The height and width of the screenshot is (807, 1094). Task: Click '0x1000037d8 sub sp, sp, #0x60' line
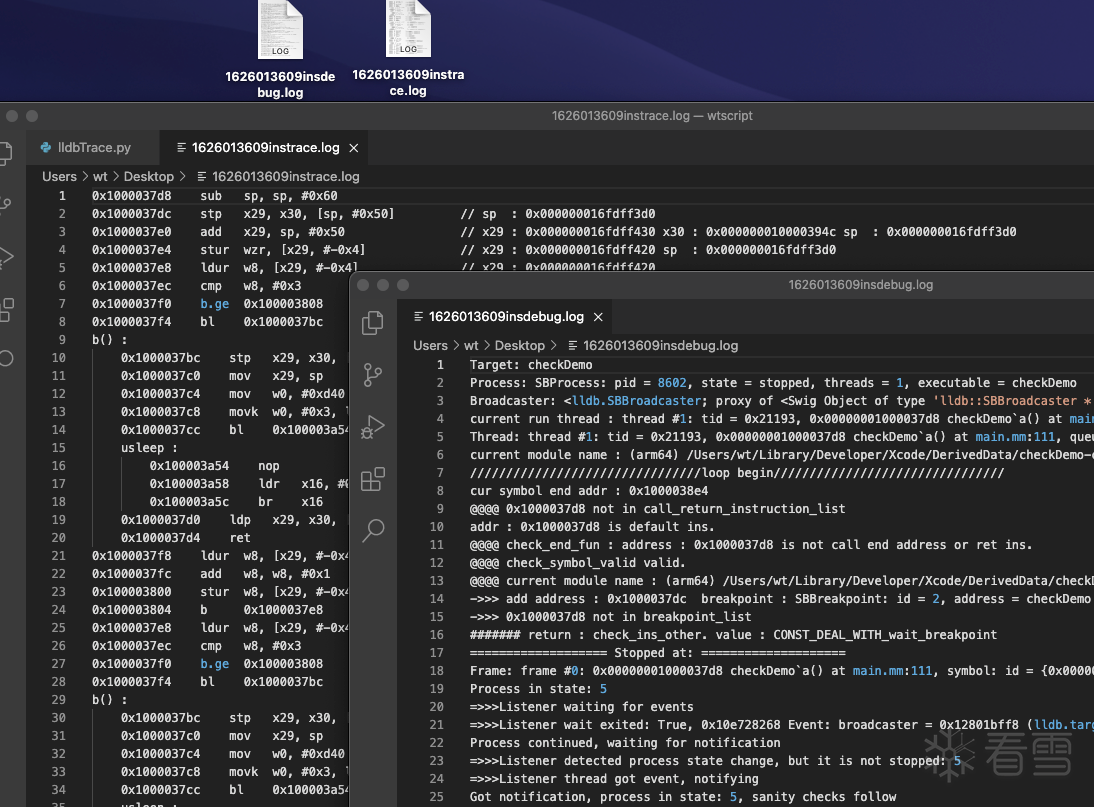pos(215,196)
